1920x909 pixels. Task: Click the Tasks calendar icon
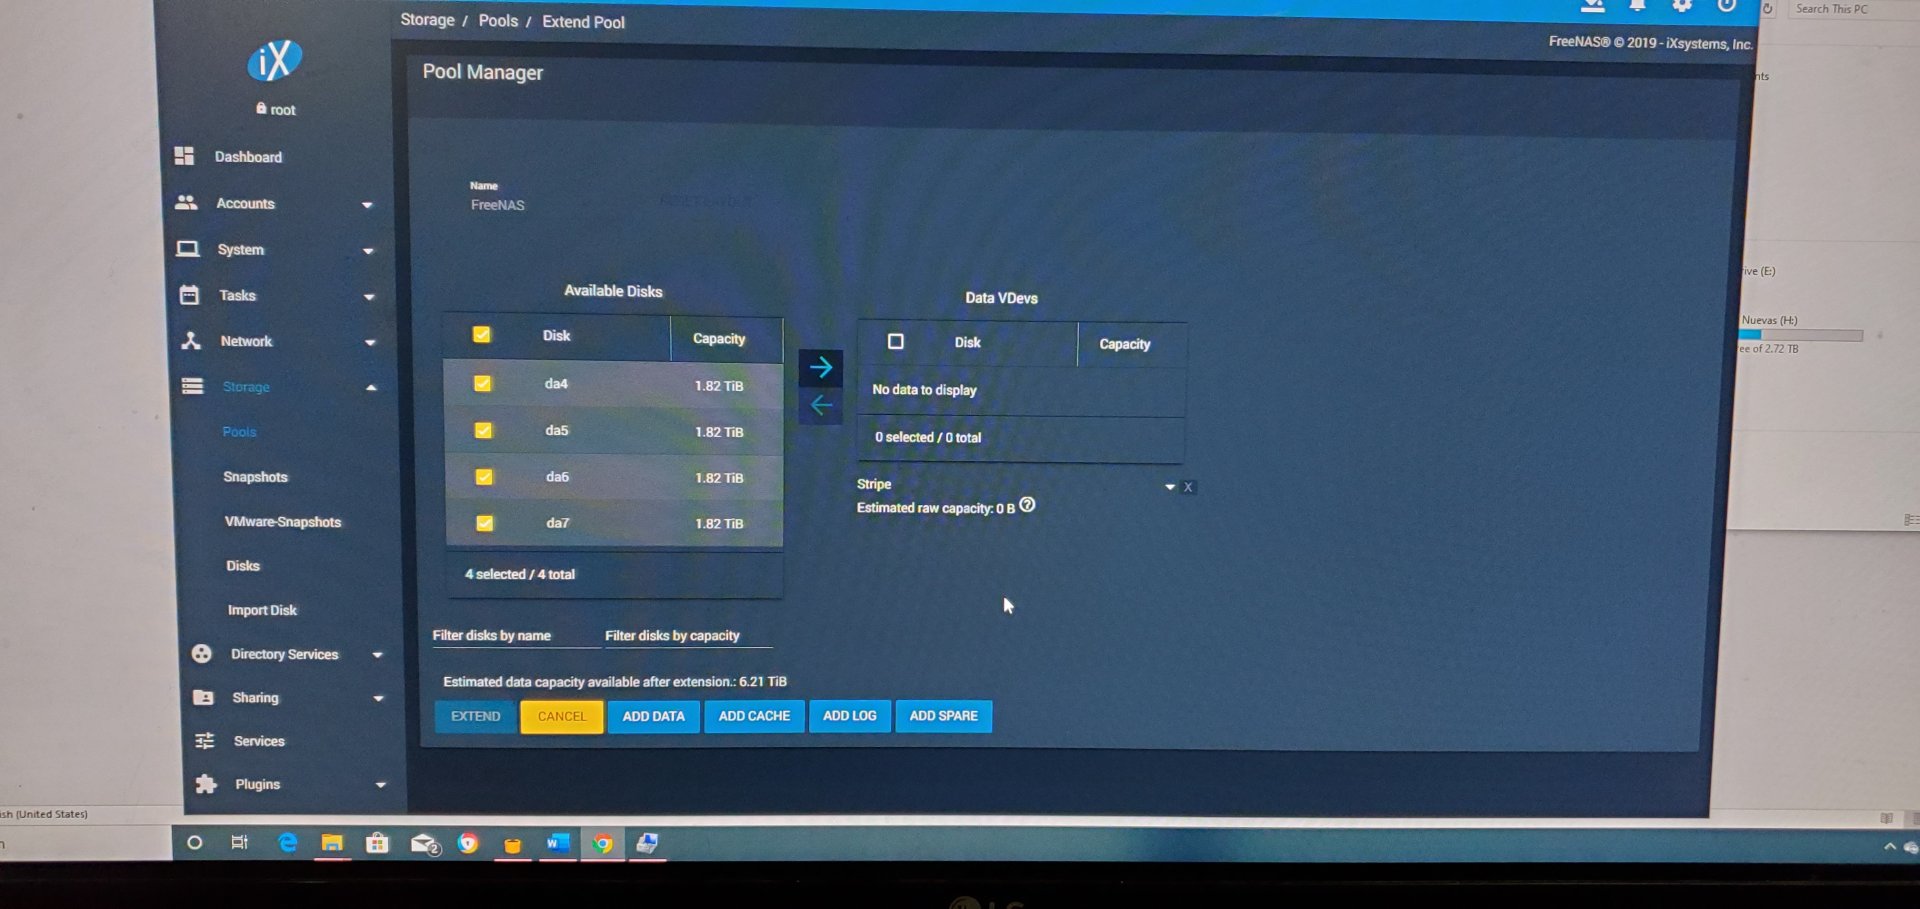189,295
